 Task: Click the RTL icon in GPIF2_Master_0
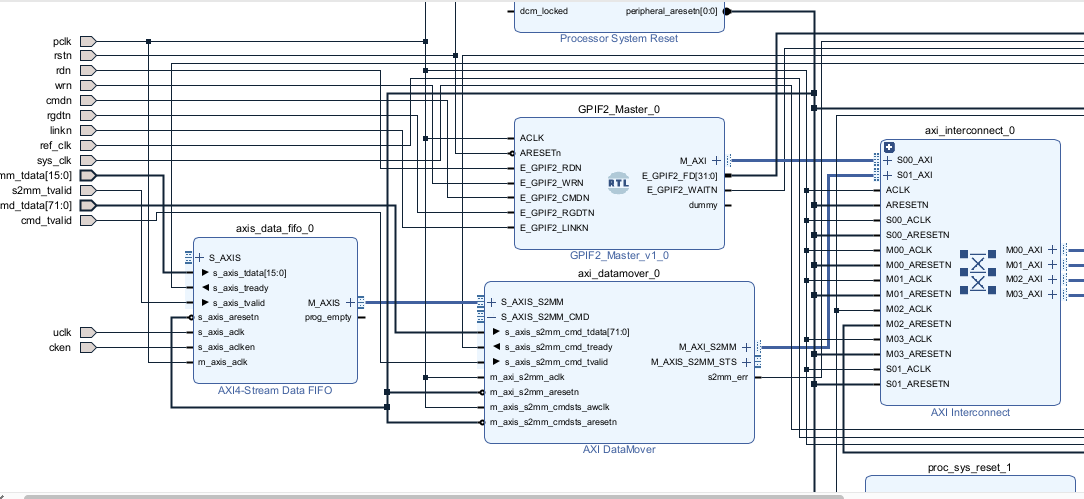tap(619, 182)
